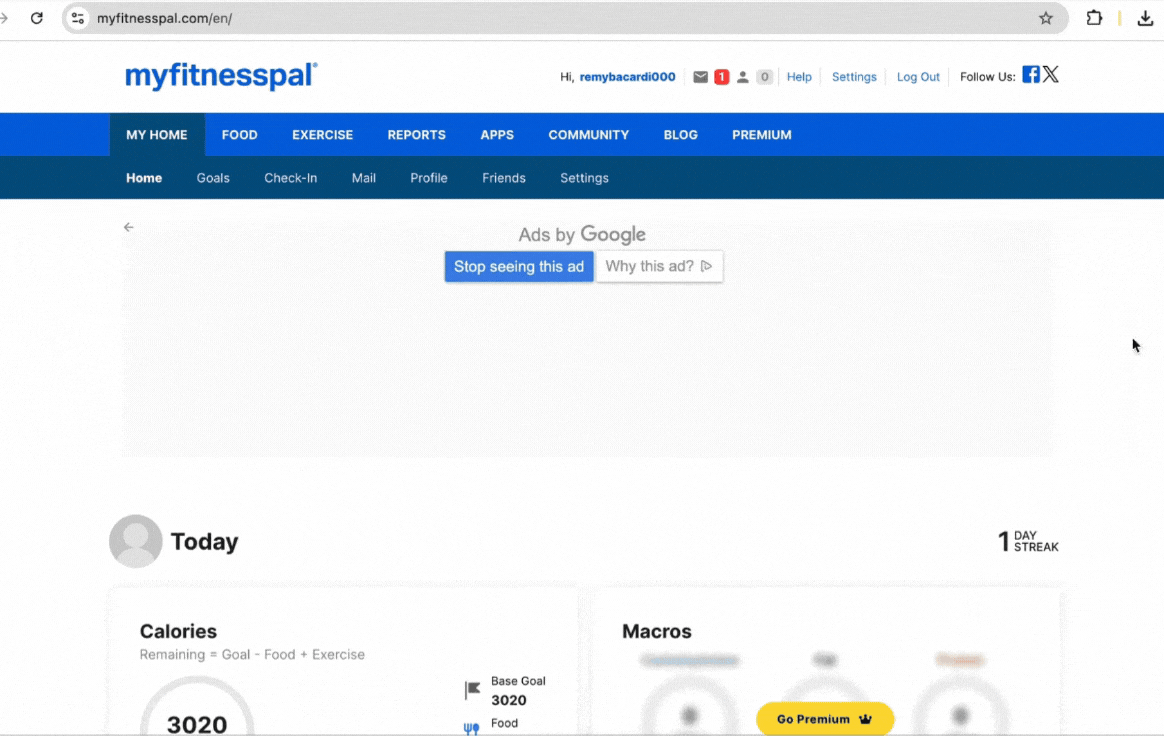Click the Macros card heading
Viewport: 1164px width, 736px height.
point(656,631)
